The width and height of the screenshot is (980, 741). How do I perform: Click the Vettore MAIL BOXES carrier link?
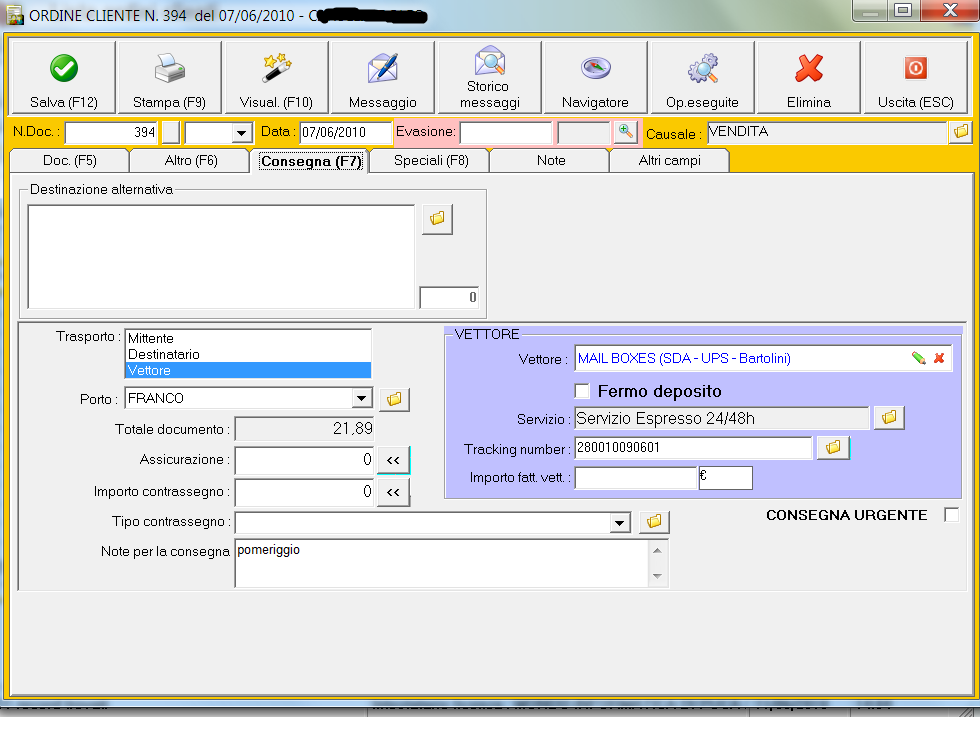point(684,358)
